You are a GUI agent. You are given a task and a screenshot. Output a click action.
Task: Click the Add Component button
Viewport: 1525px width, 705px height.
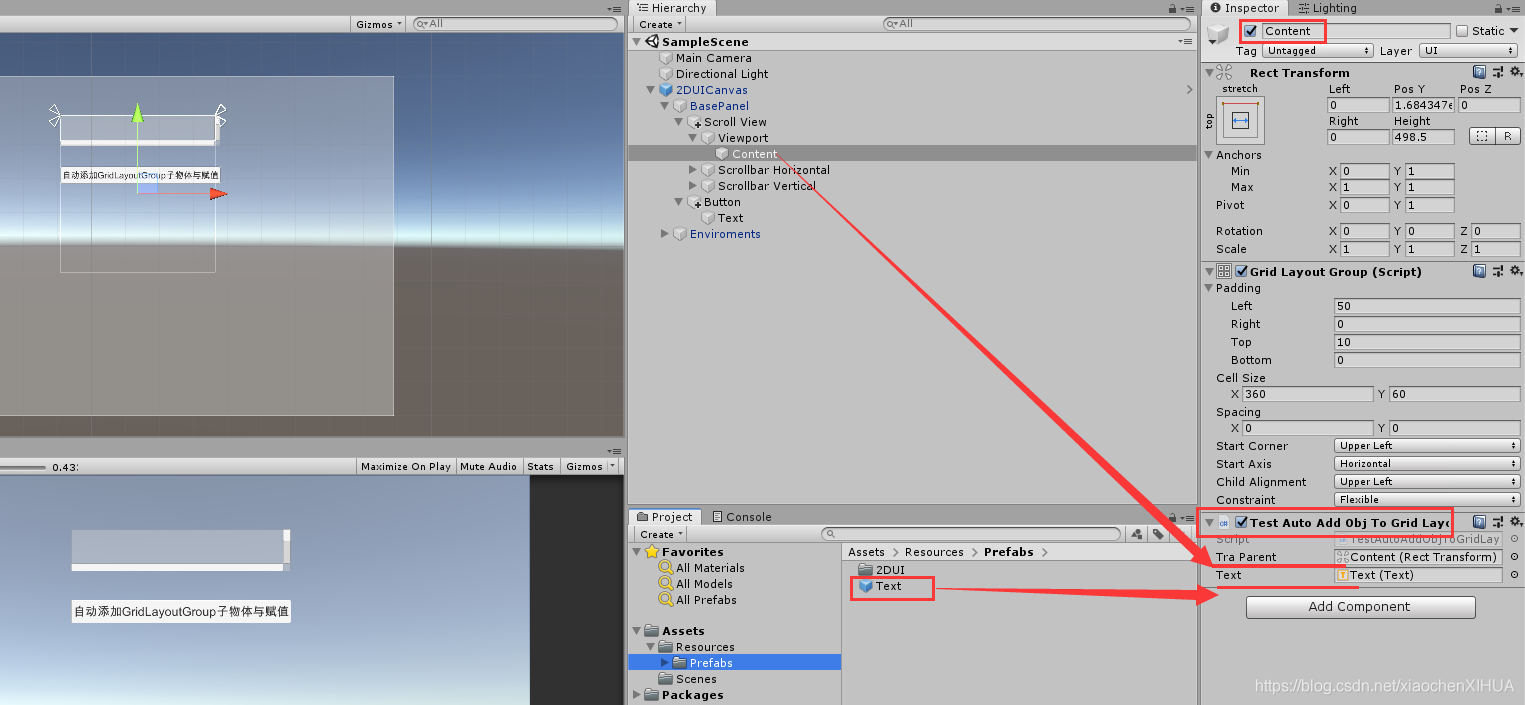pyautogui.click(x=1360, y=607)
